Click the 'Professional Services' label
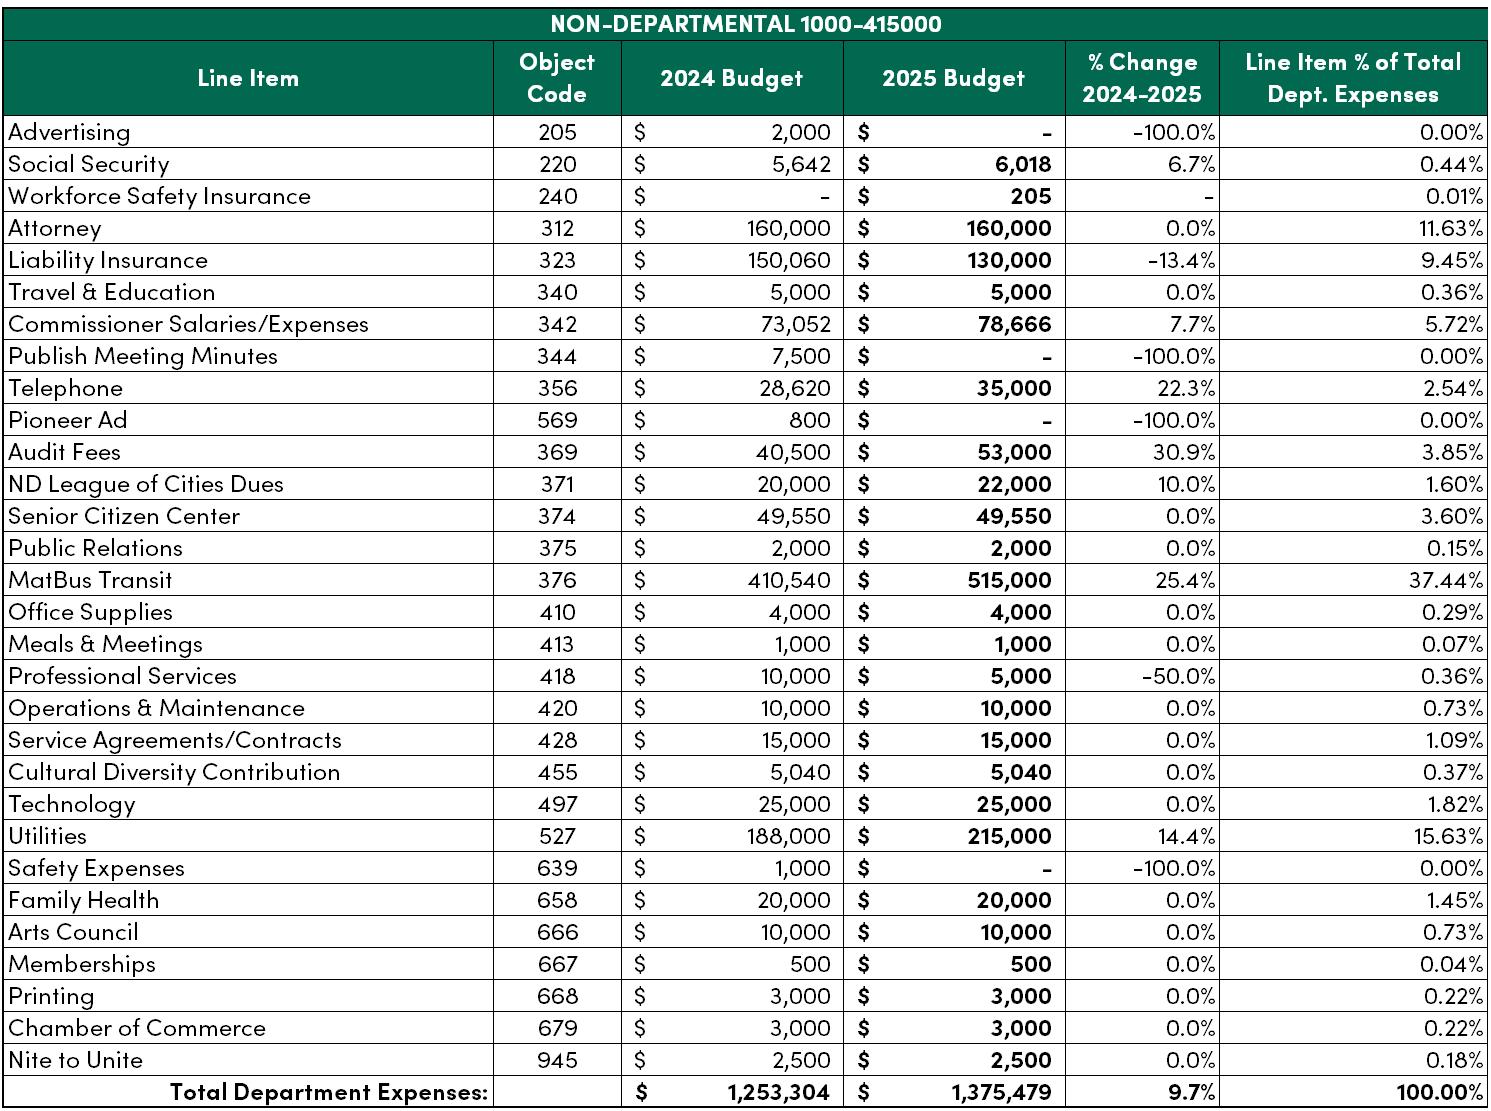 tap(122, 676)
